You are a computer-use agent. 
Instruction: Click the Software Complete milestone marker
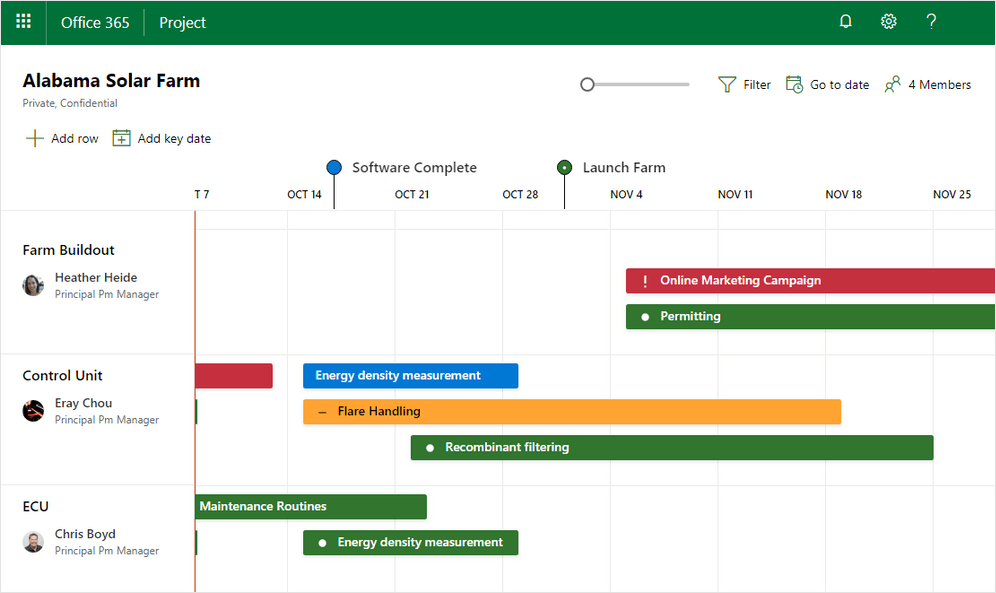tap(334, 167)
